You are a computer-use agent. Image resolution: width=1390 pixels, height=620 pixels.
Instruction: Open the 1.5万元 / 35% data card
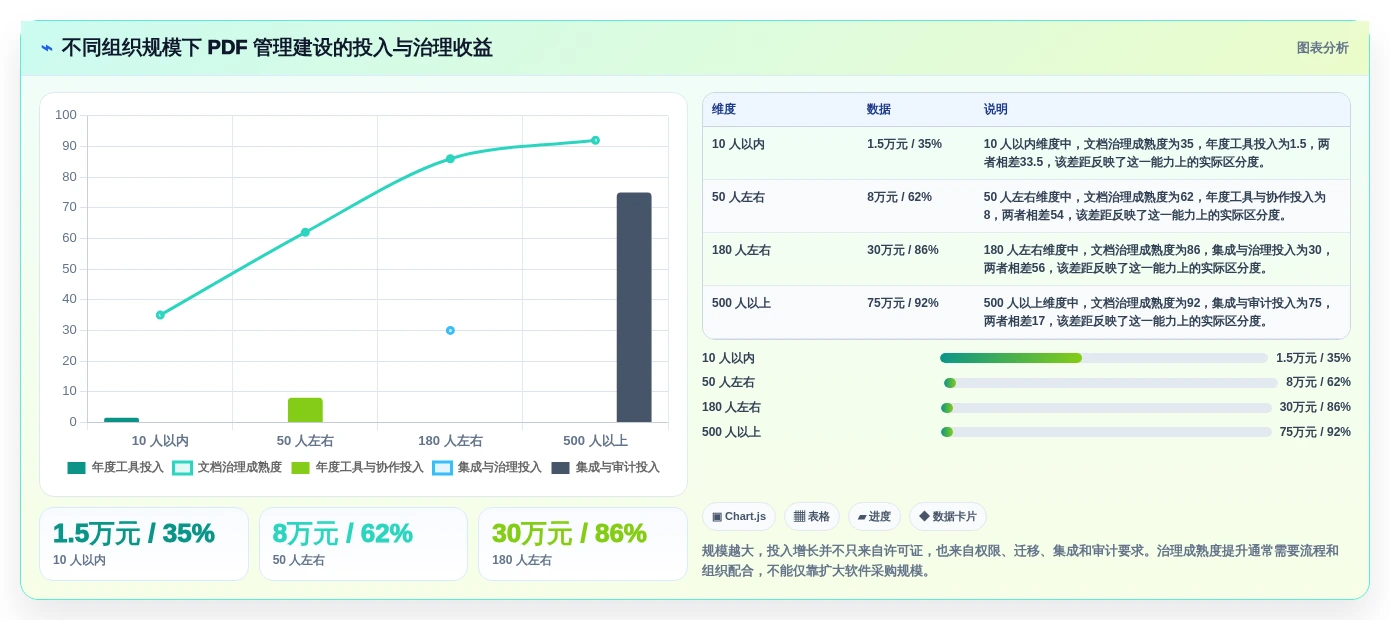pos(144,544)
